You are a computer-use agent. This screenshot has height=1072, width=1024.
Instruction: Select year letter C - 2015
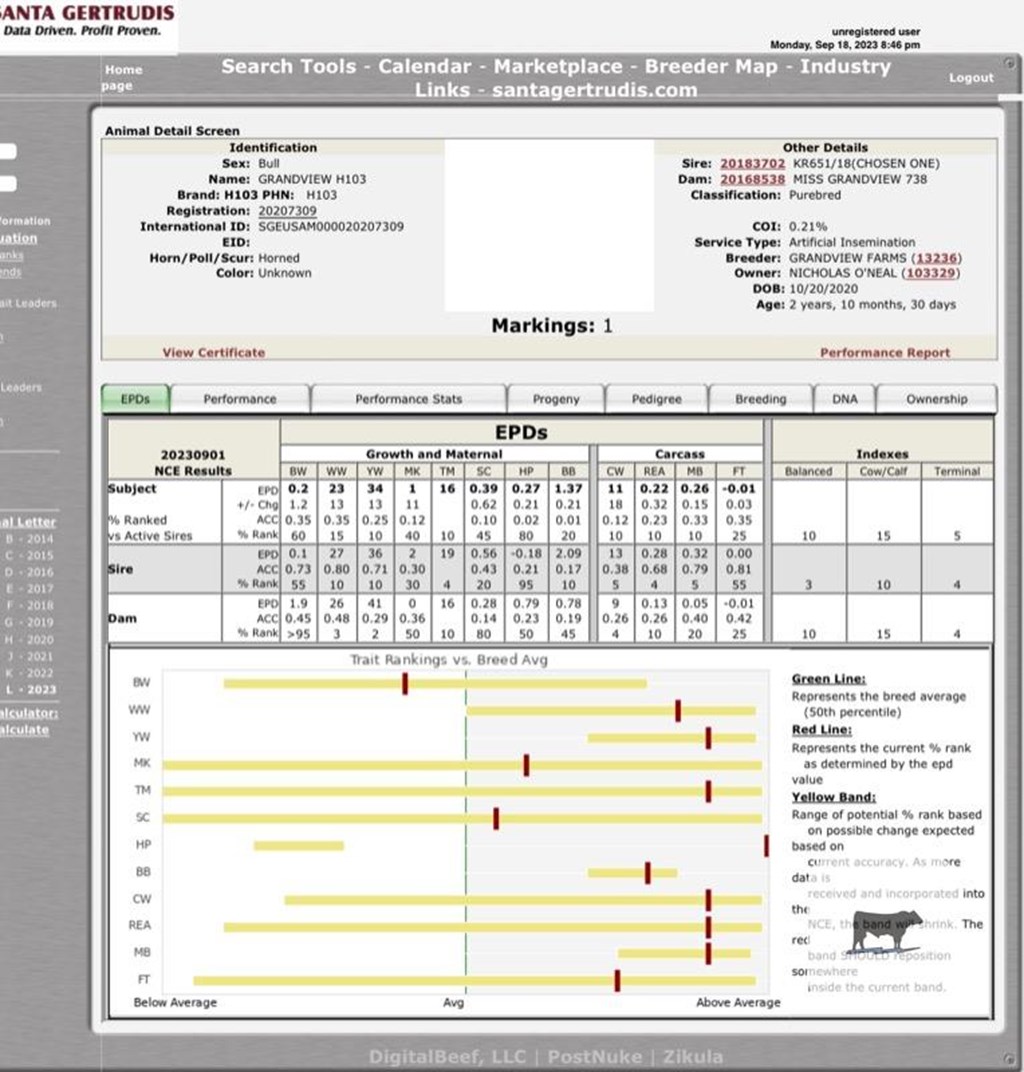pyautogui.click(x=29, y=555)
